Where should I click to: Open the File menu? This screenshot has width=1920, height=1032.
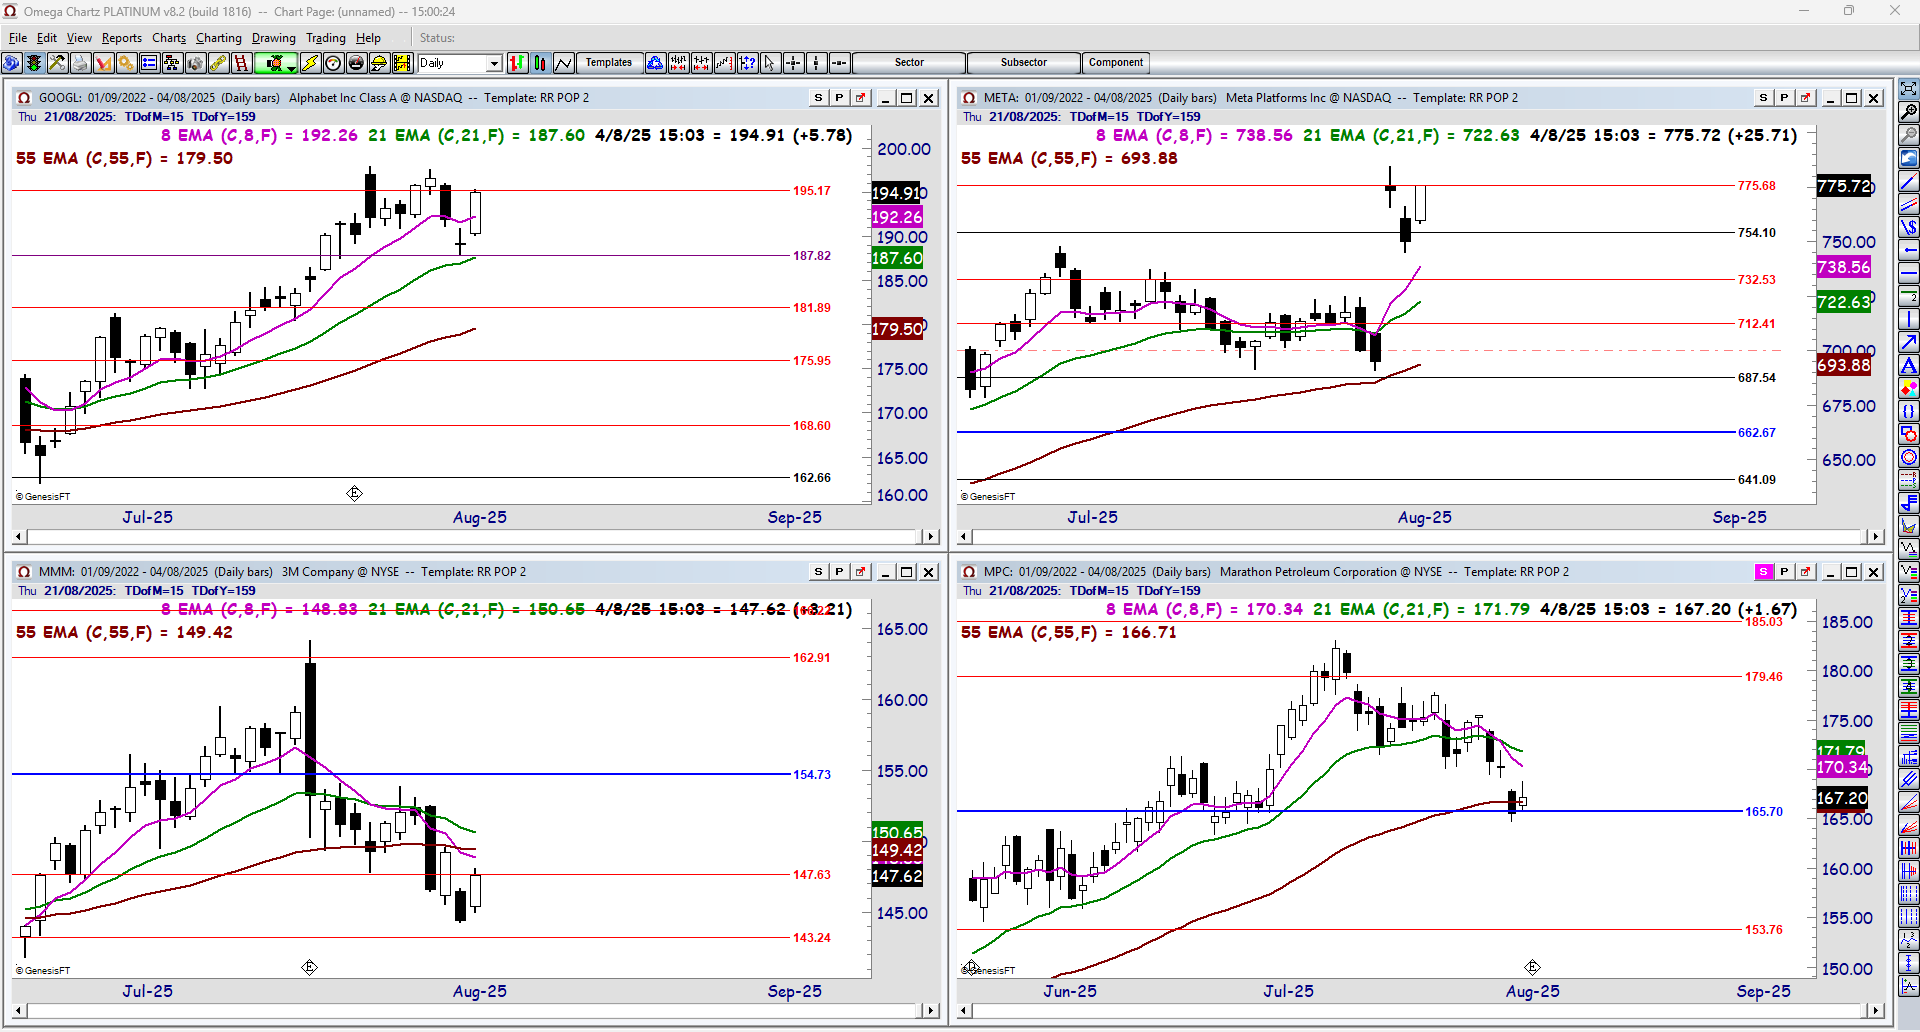click(18, 38)
